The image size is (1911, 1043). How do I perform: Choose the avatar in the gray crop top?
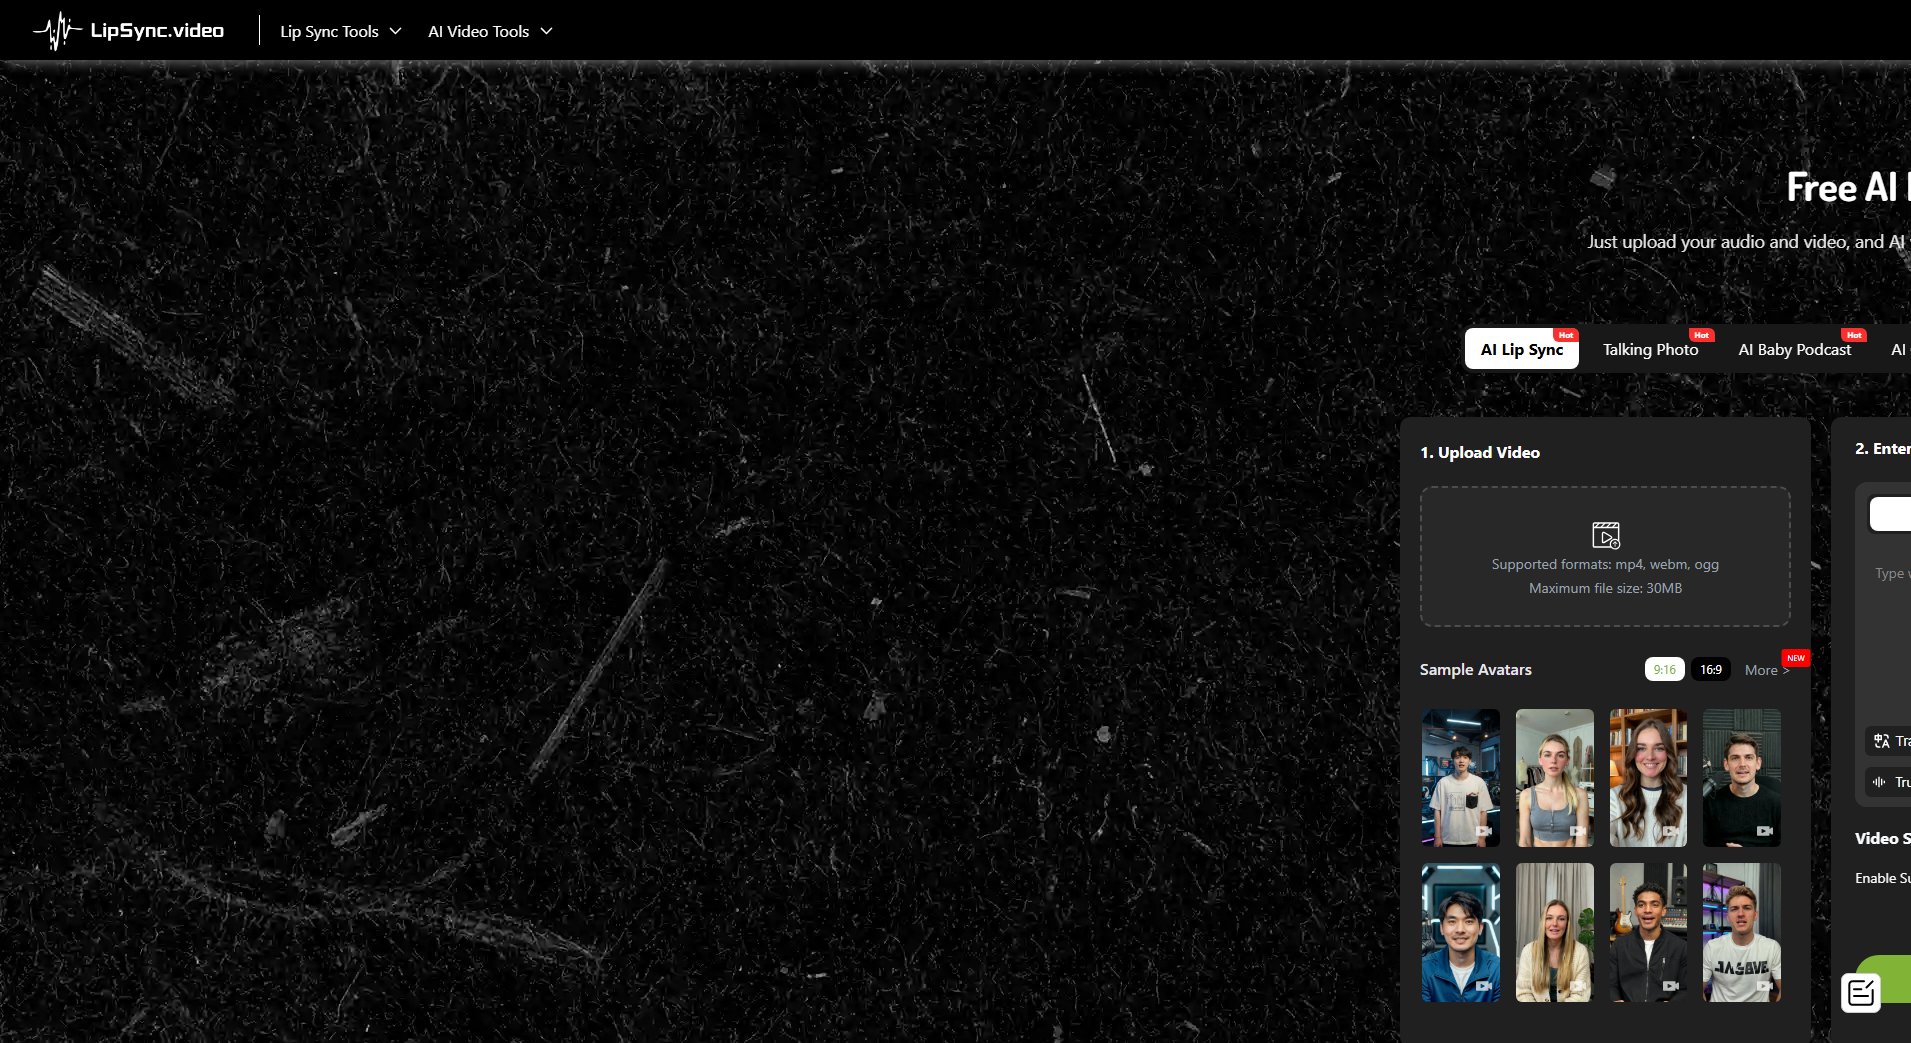[x=1554, y=778]
